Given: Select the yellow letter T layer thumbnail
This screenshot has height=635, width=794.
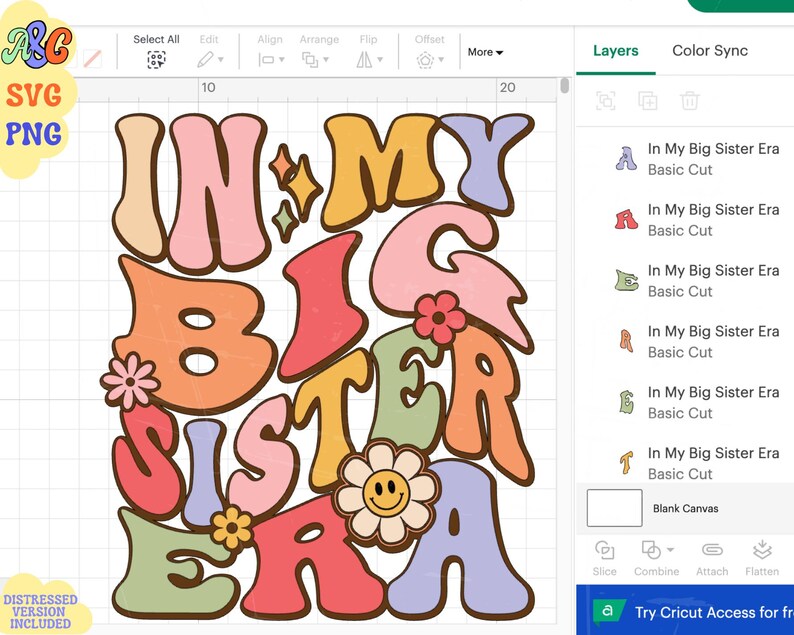Looking at the screenshot, I should pyautogui.click(x=626, y=462).
